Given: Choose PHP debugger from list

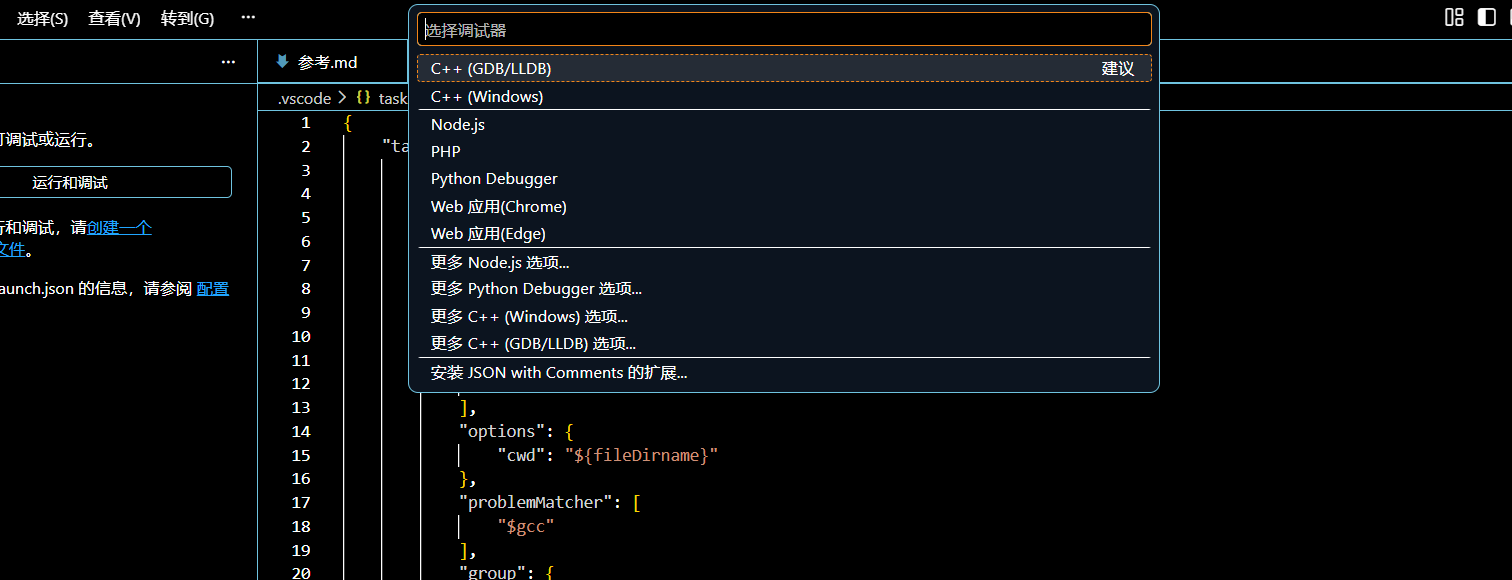Looking at the screenshot, I should point(784,151).
